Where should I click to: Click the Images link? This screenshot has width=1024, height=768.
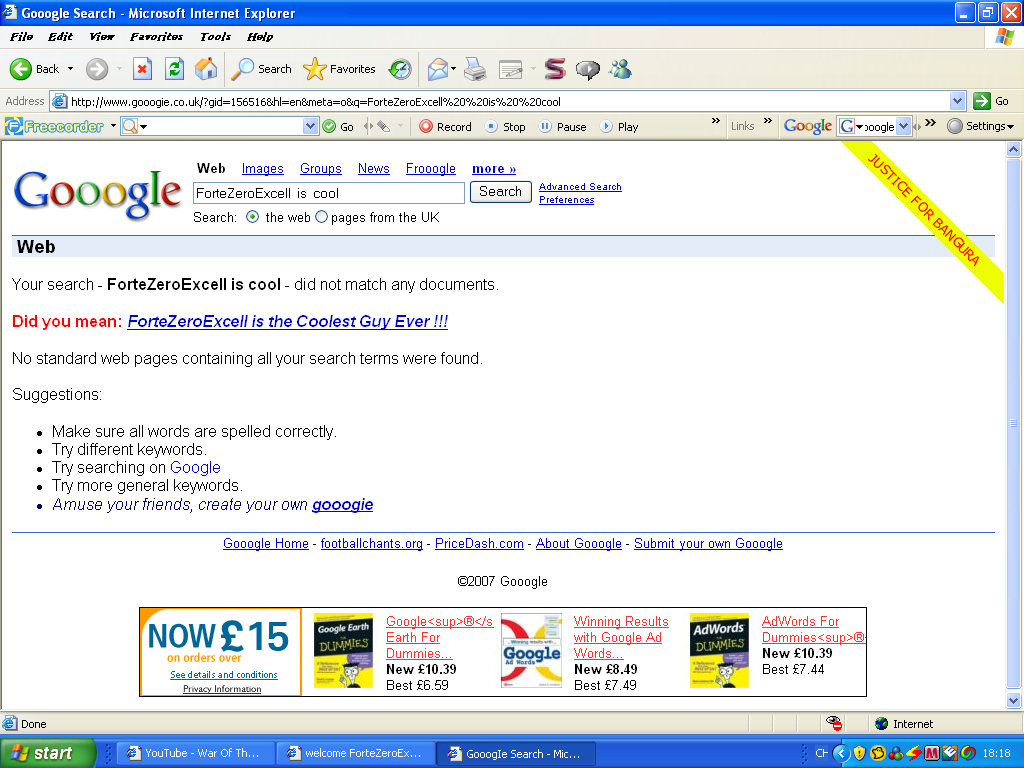pos(263,168)
